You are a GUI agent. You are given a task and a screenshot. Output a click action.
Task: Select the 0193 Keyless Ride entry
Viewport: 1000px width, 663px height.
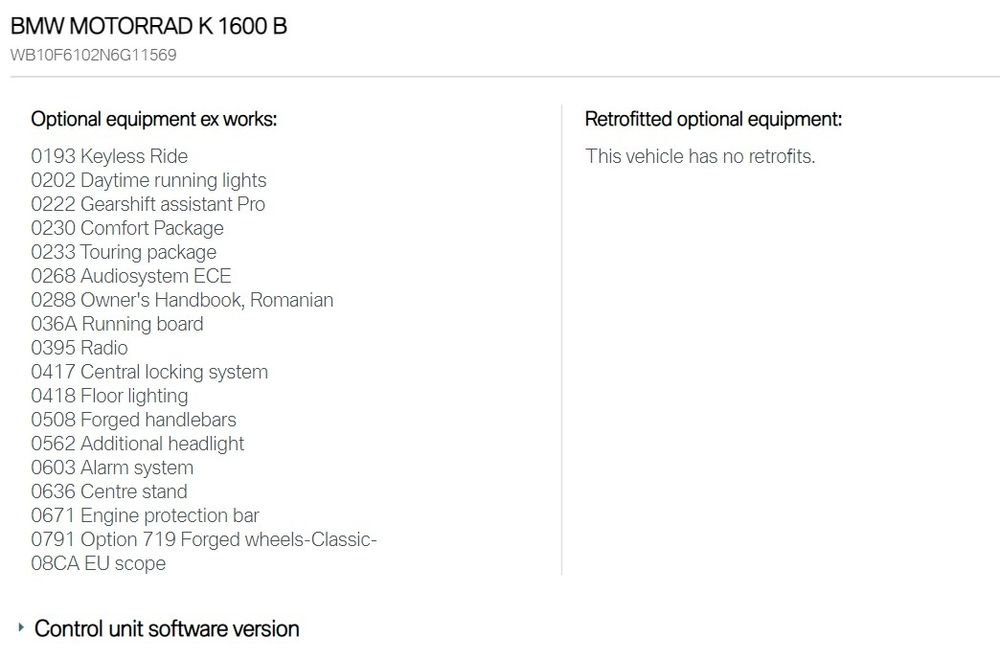(x=109, y=156)
